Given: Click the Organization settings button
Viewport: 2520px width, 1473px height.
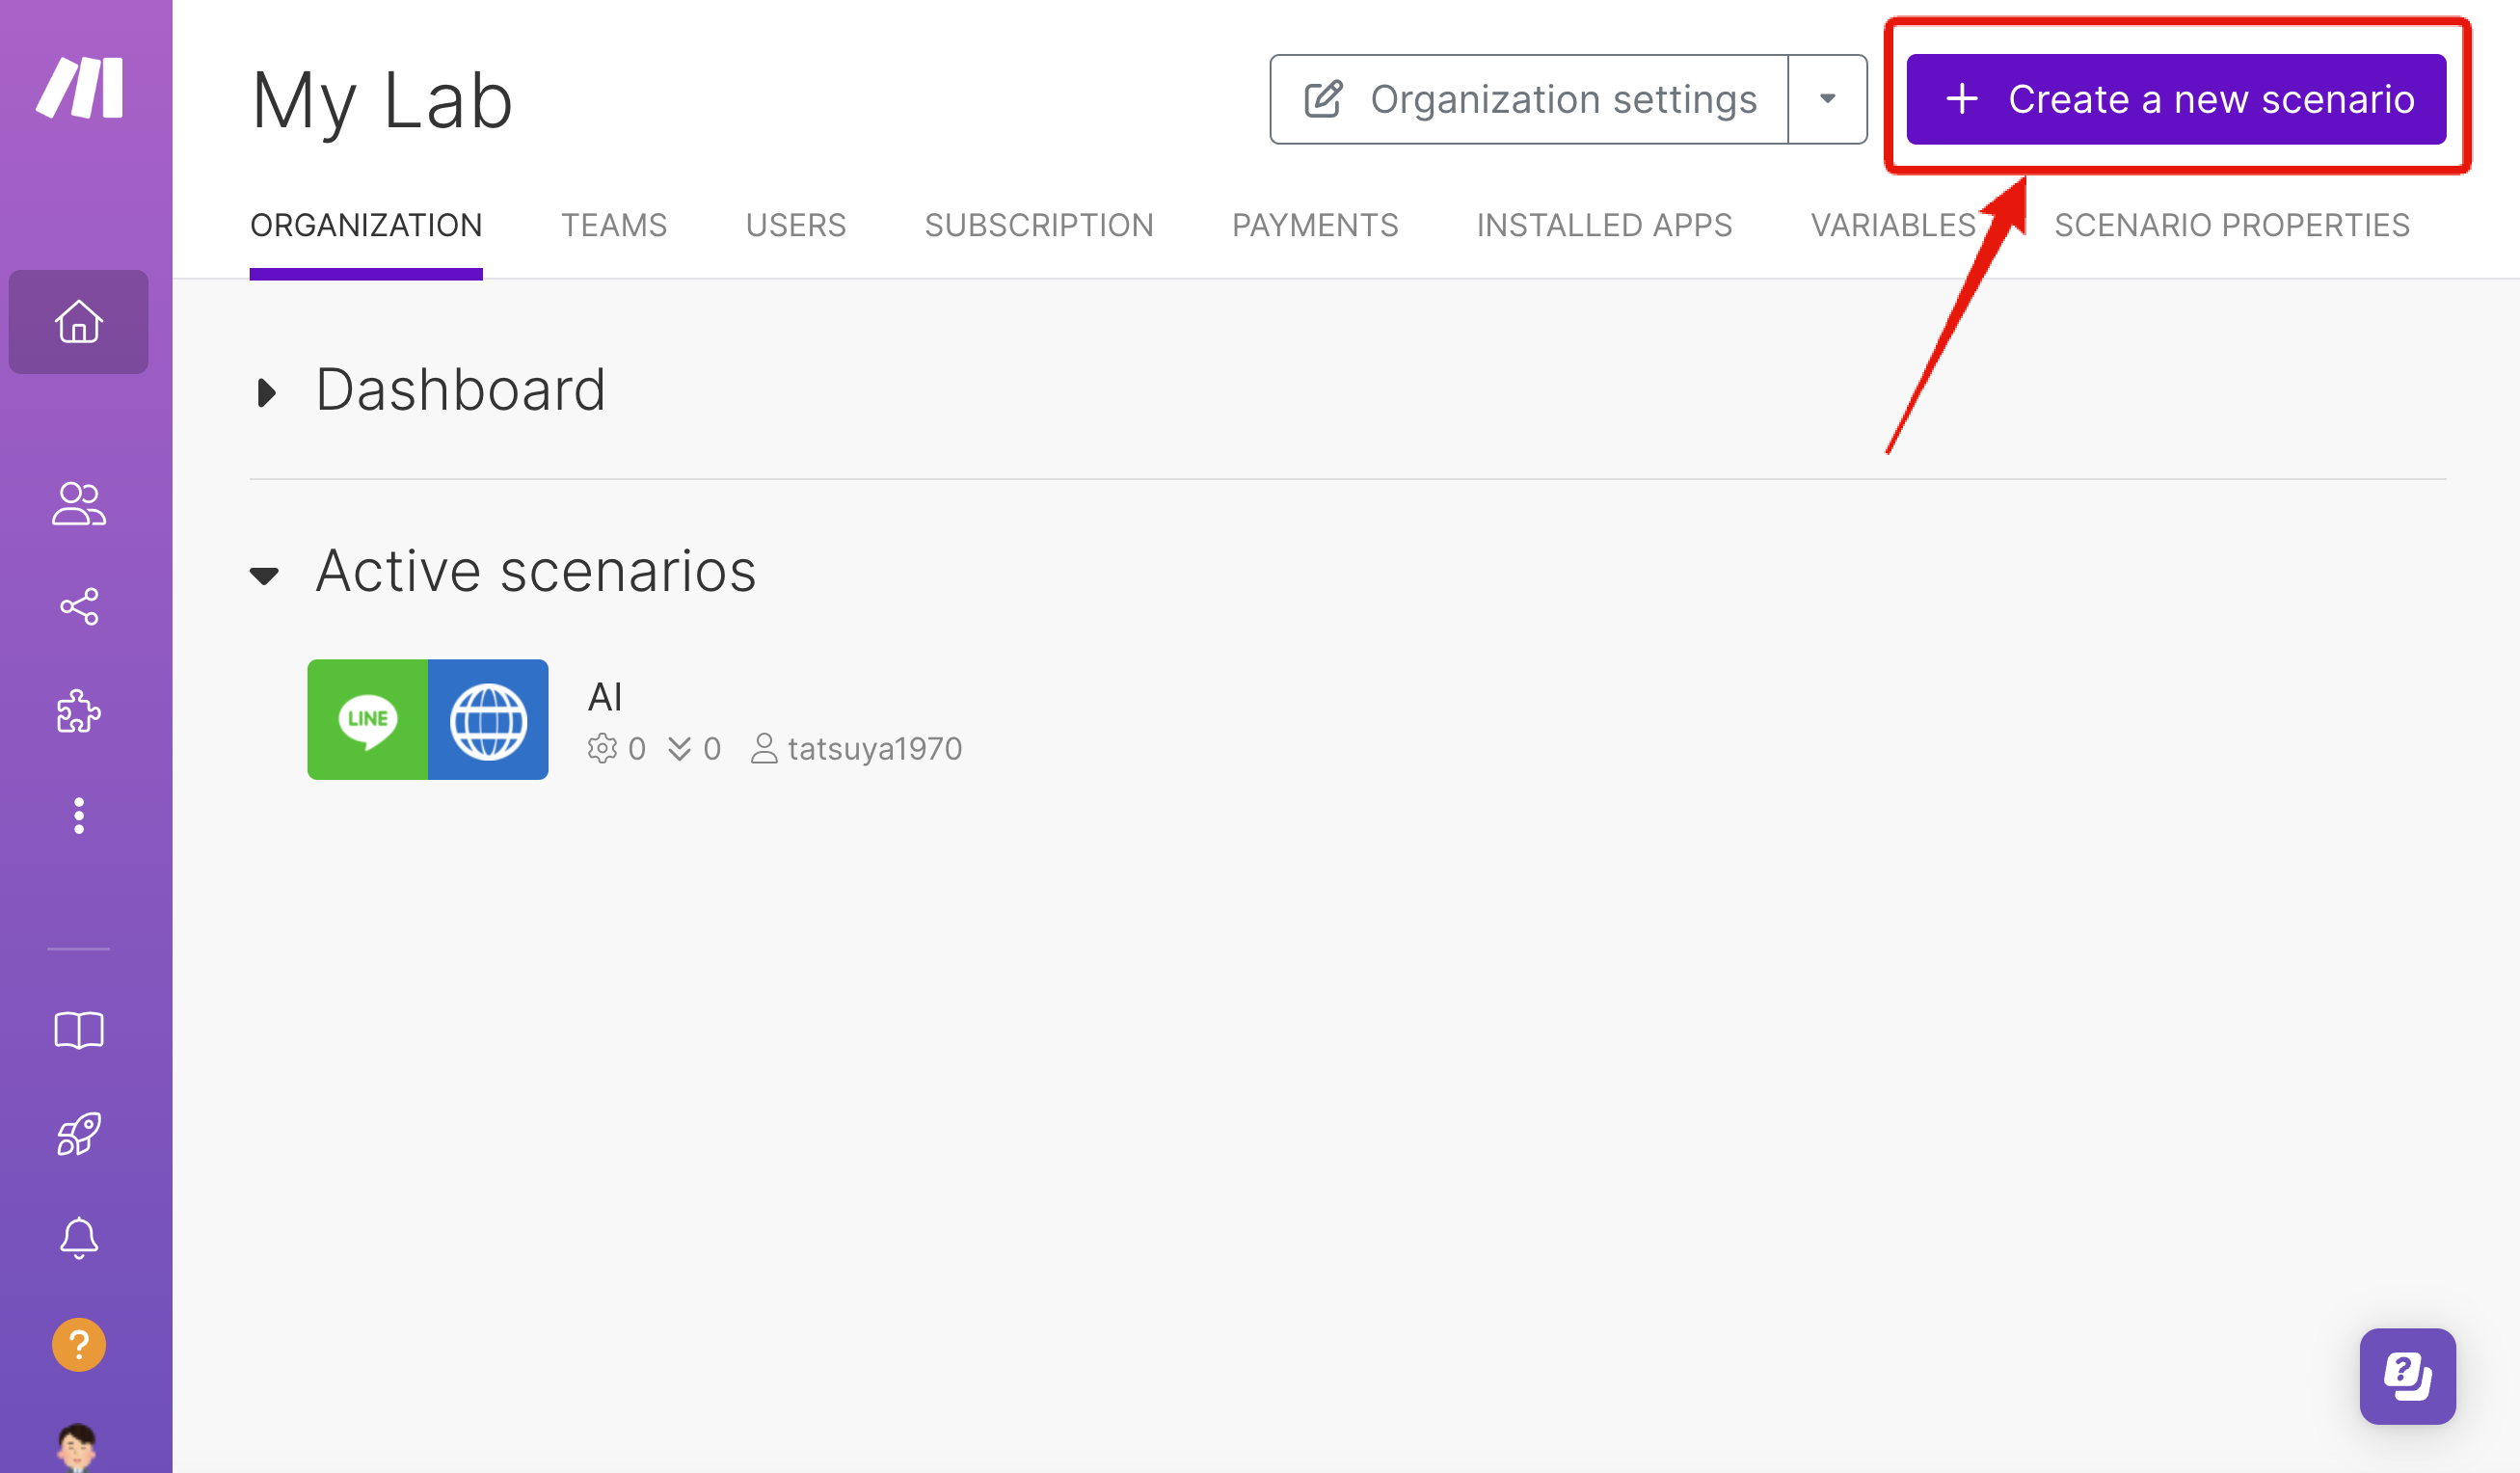Looking at the screenshot, I should tap(1530, 99).
